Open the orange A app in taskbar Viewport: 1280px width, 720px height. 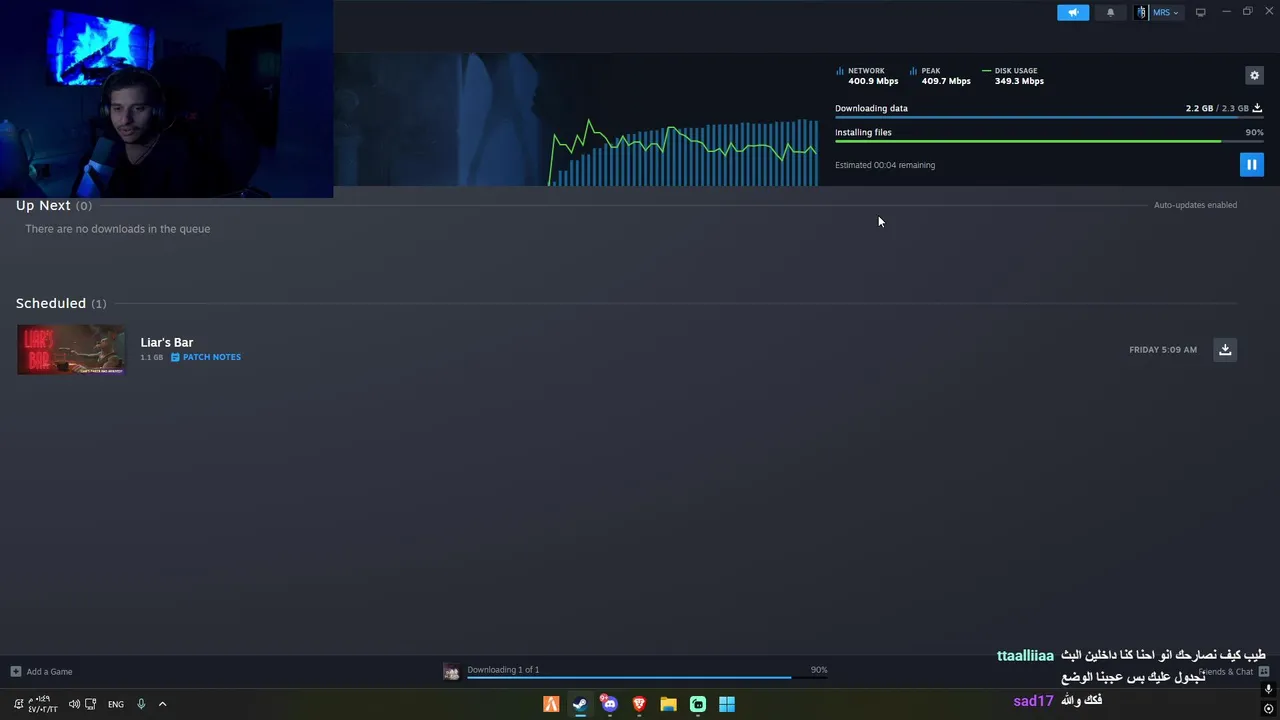[x=551, y=704]
